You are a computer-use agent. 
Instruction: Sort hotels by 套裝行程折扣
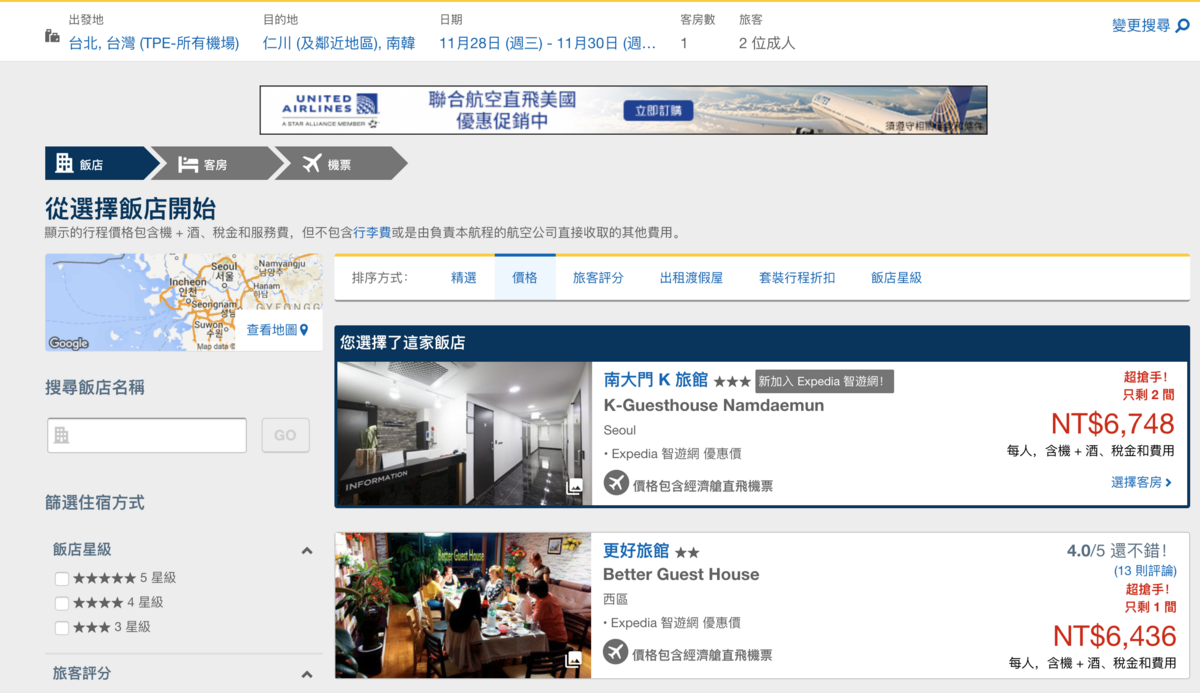point(797,278)
